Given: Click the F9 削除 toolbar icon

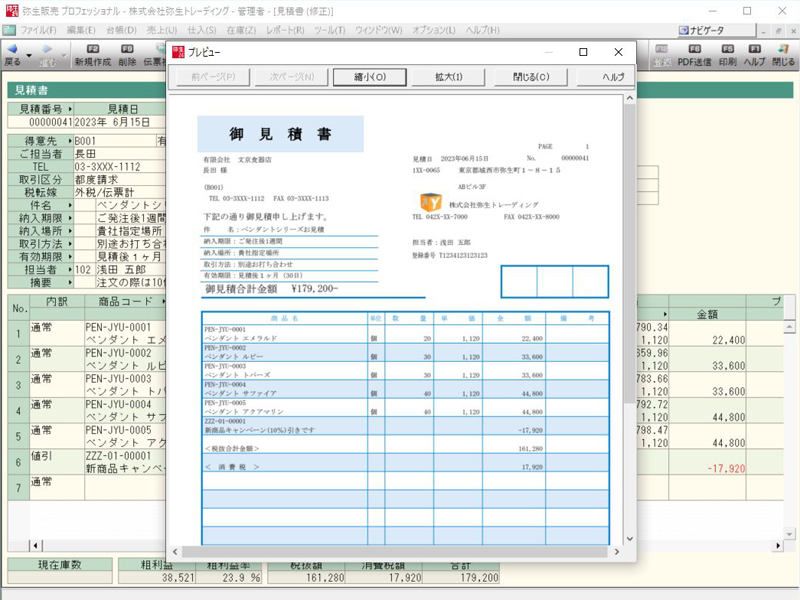Looking at the screenshot, I should click(x=127, y=49).
